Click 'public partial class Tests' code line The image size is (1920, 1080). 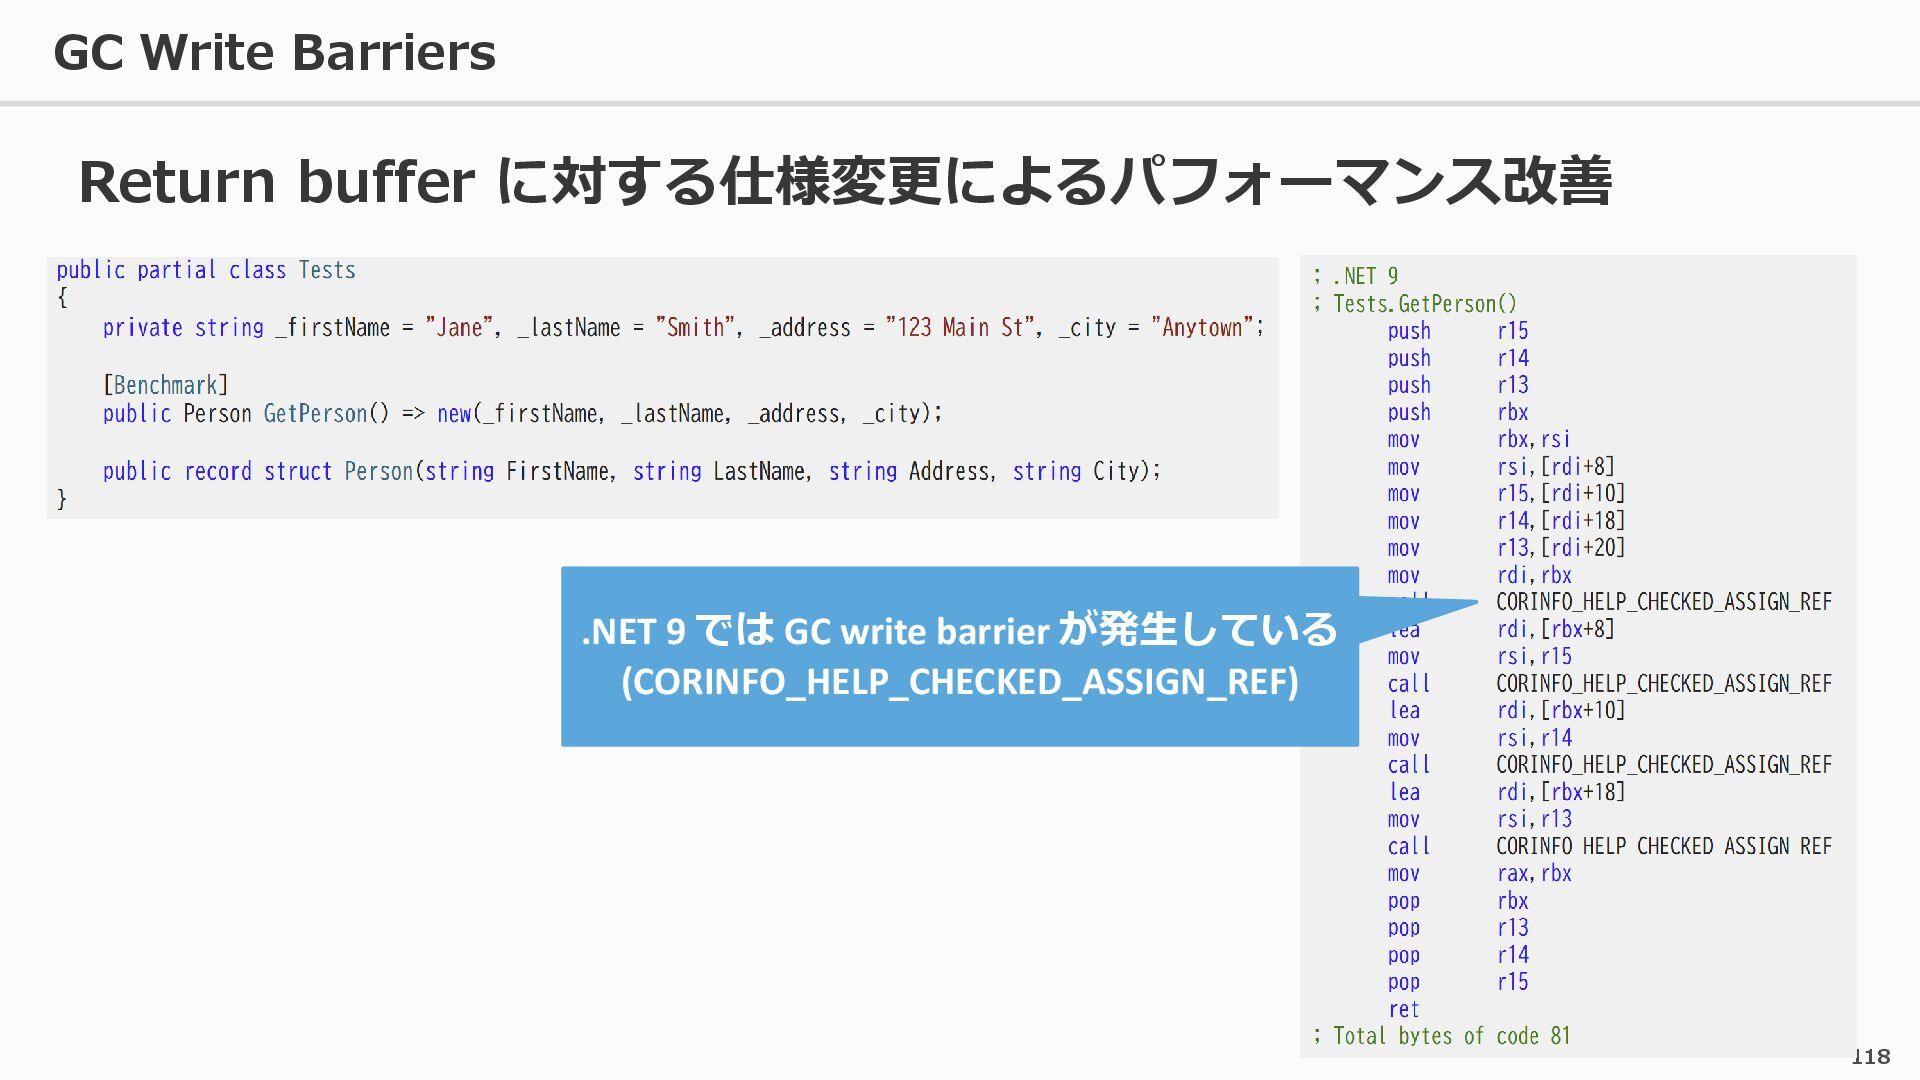click(205, 270)
